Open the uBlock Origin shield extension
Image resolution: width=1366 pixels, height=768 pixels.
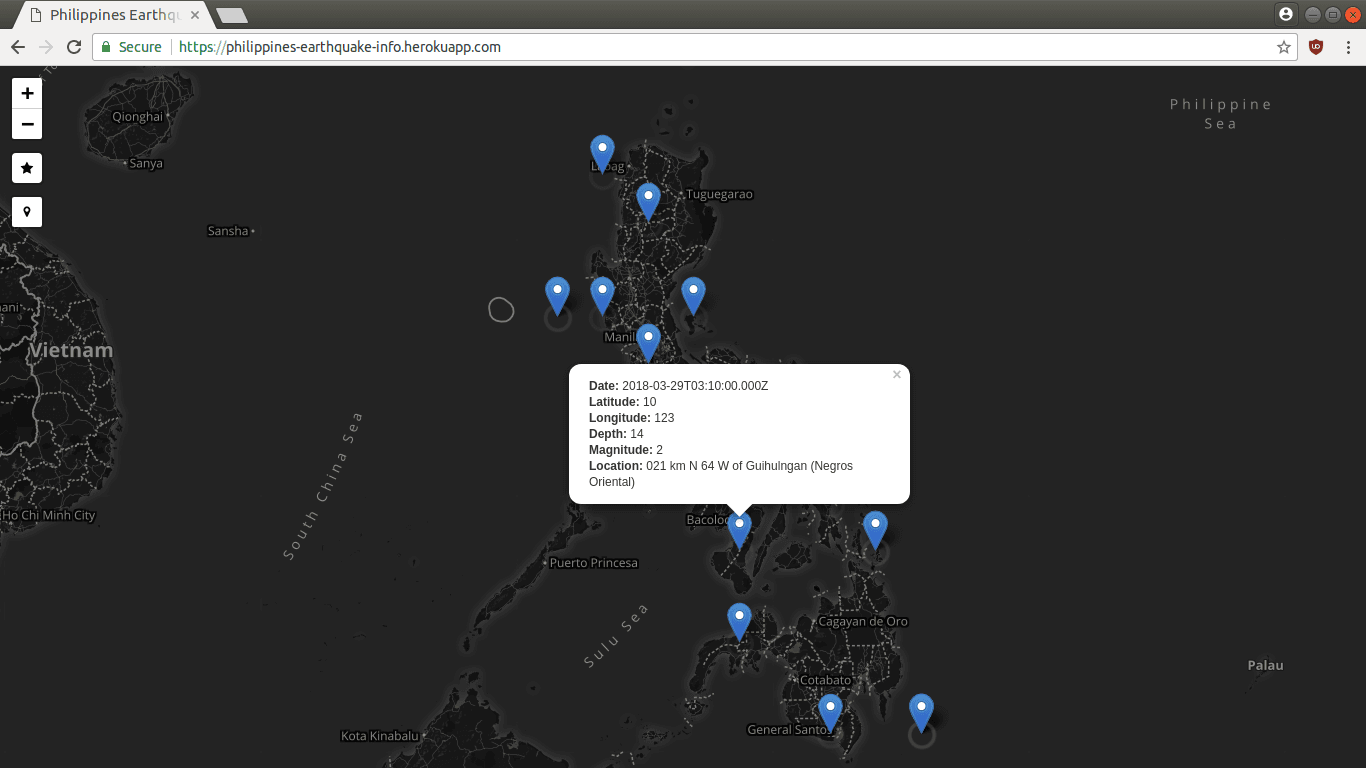click(x=1314, y=47)
